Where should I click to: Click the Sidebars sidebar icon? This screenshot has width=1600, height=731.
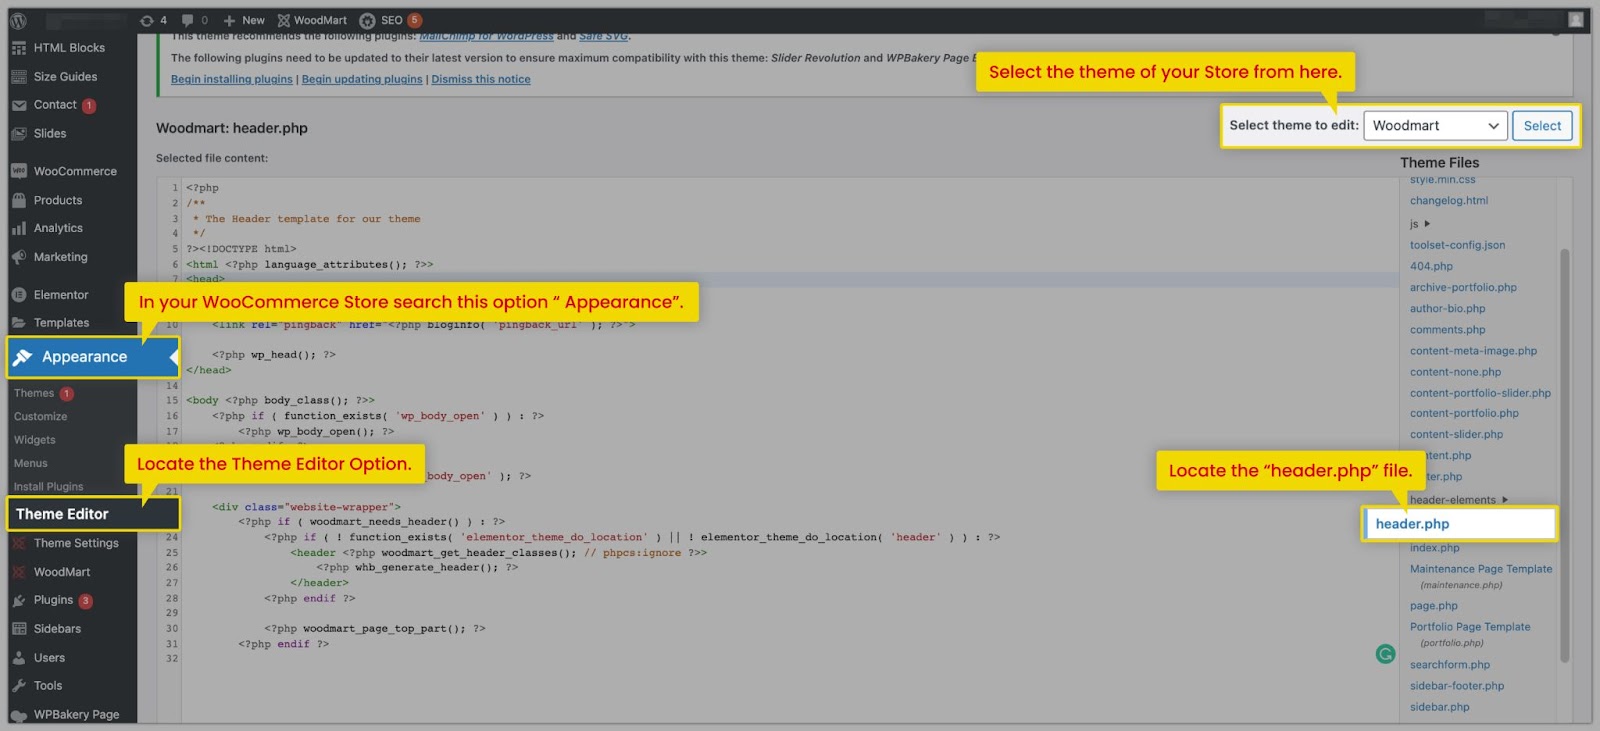19,629
